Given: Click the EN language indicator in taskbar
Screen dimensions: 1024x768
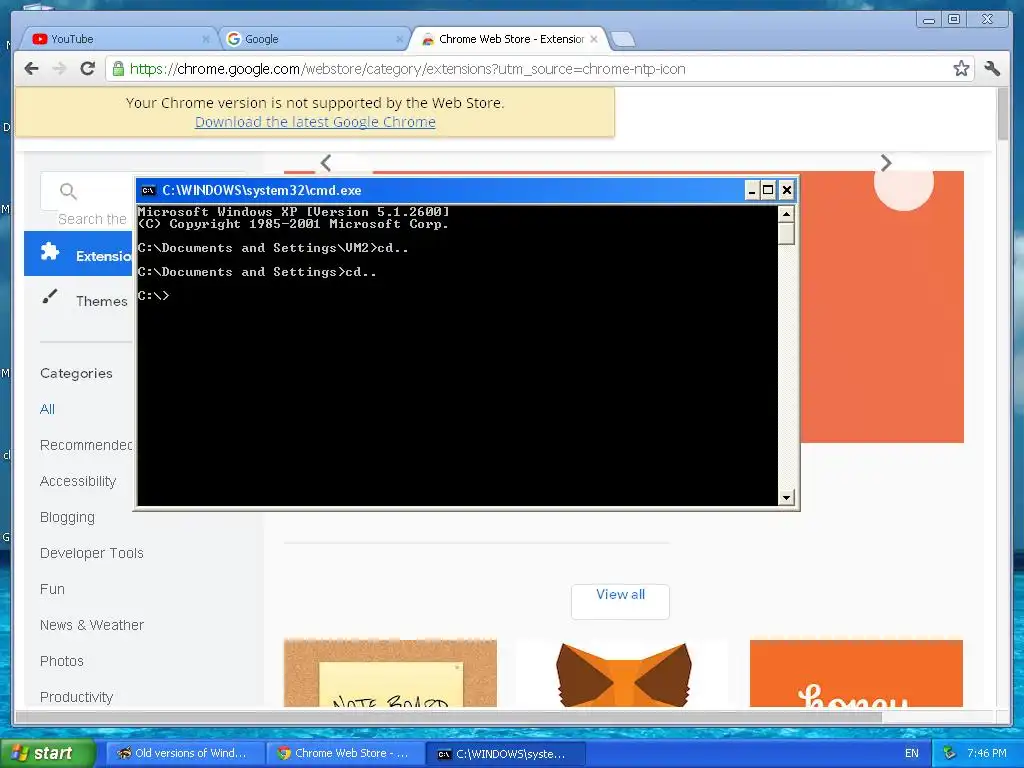Looking at the screenshot, I should point(912,753).
